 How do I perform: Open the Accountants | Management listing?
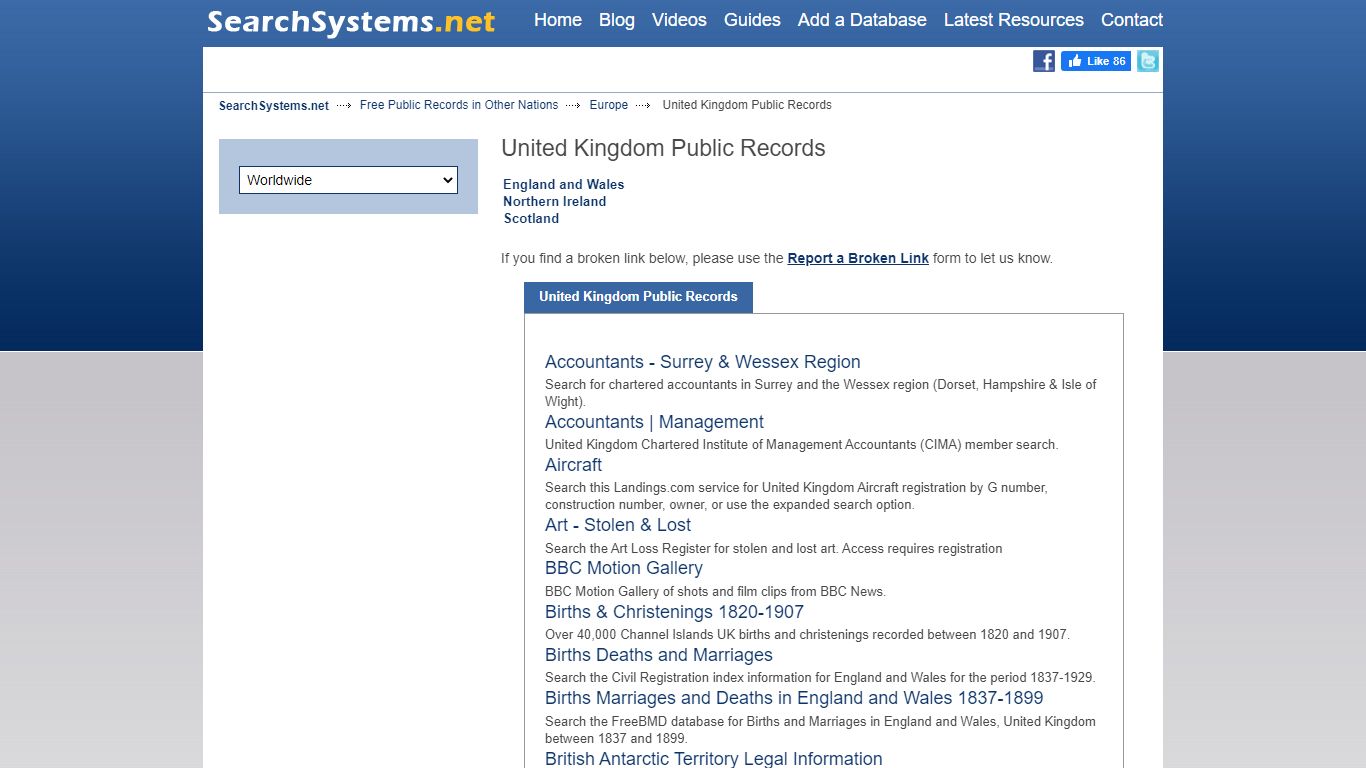[x=654, y=422]
